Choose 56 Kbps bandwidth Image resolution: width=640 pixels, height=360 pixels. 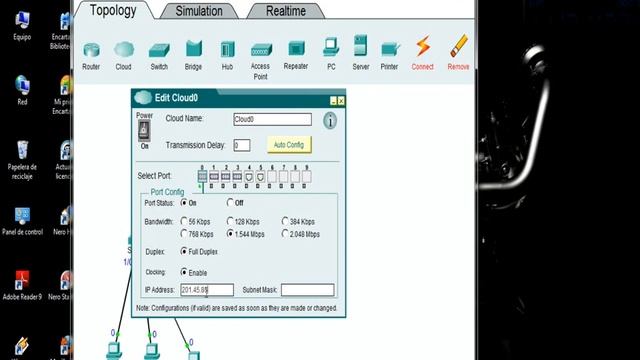coord(184,221)
